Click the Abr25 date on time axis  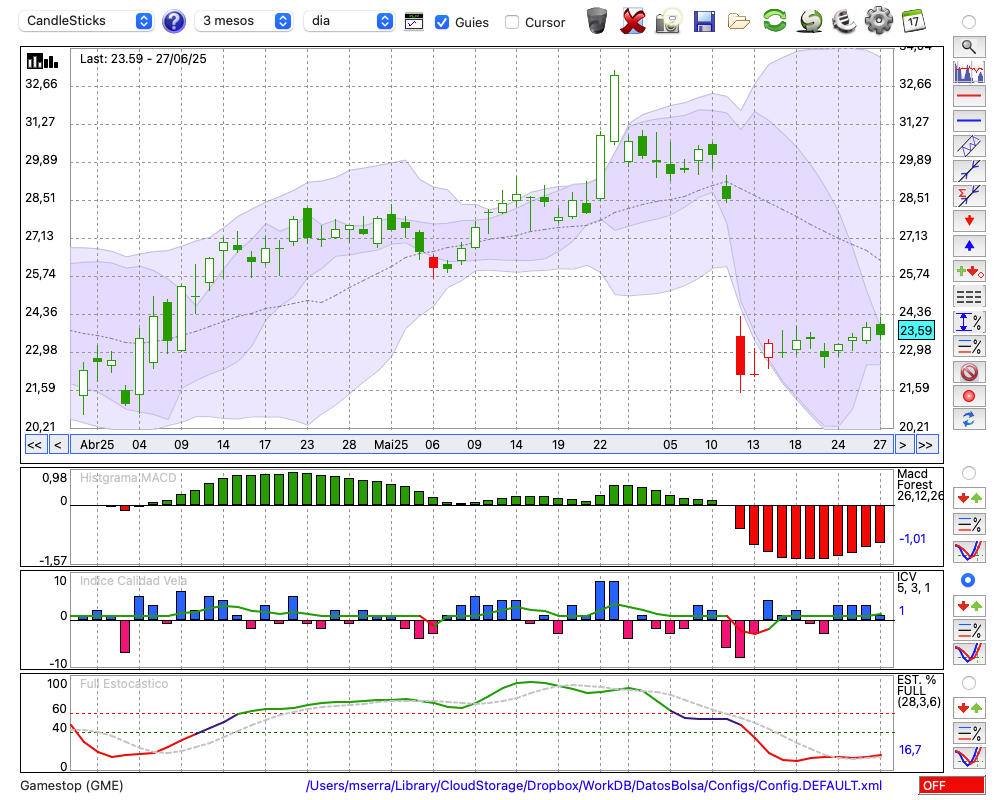(x=97, y=445)
